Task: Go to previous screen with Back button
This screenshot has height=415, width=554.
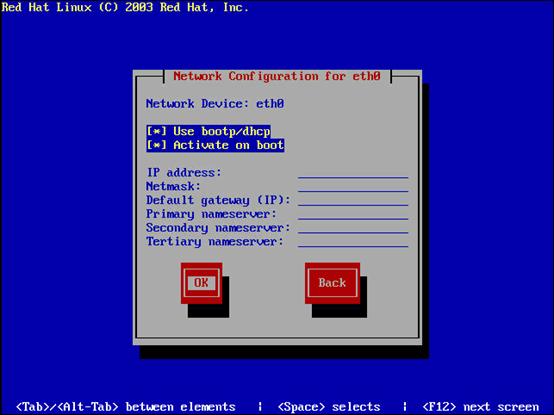Action: pos(332,283)
